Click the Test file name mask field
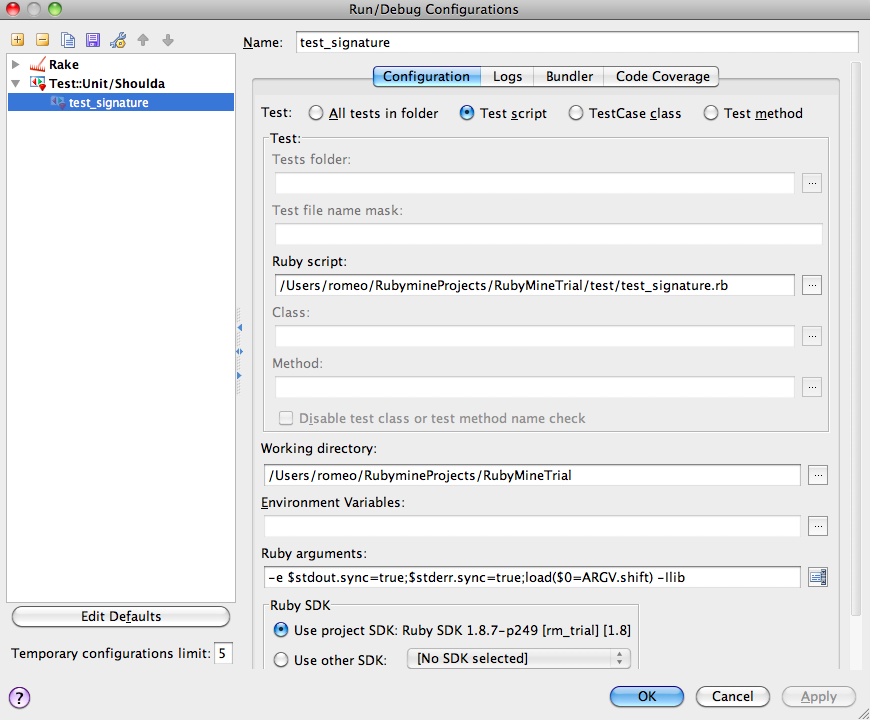This screenshot has height=720, width=870. (549, 234)
